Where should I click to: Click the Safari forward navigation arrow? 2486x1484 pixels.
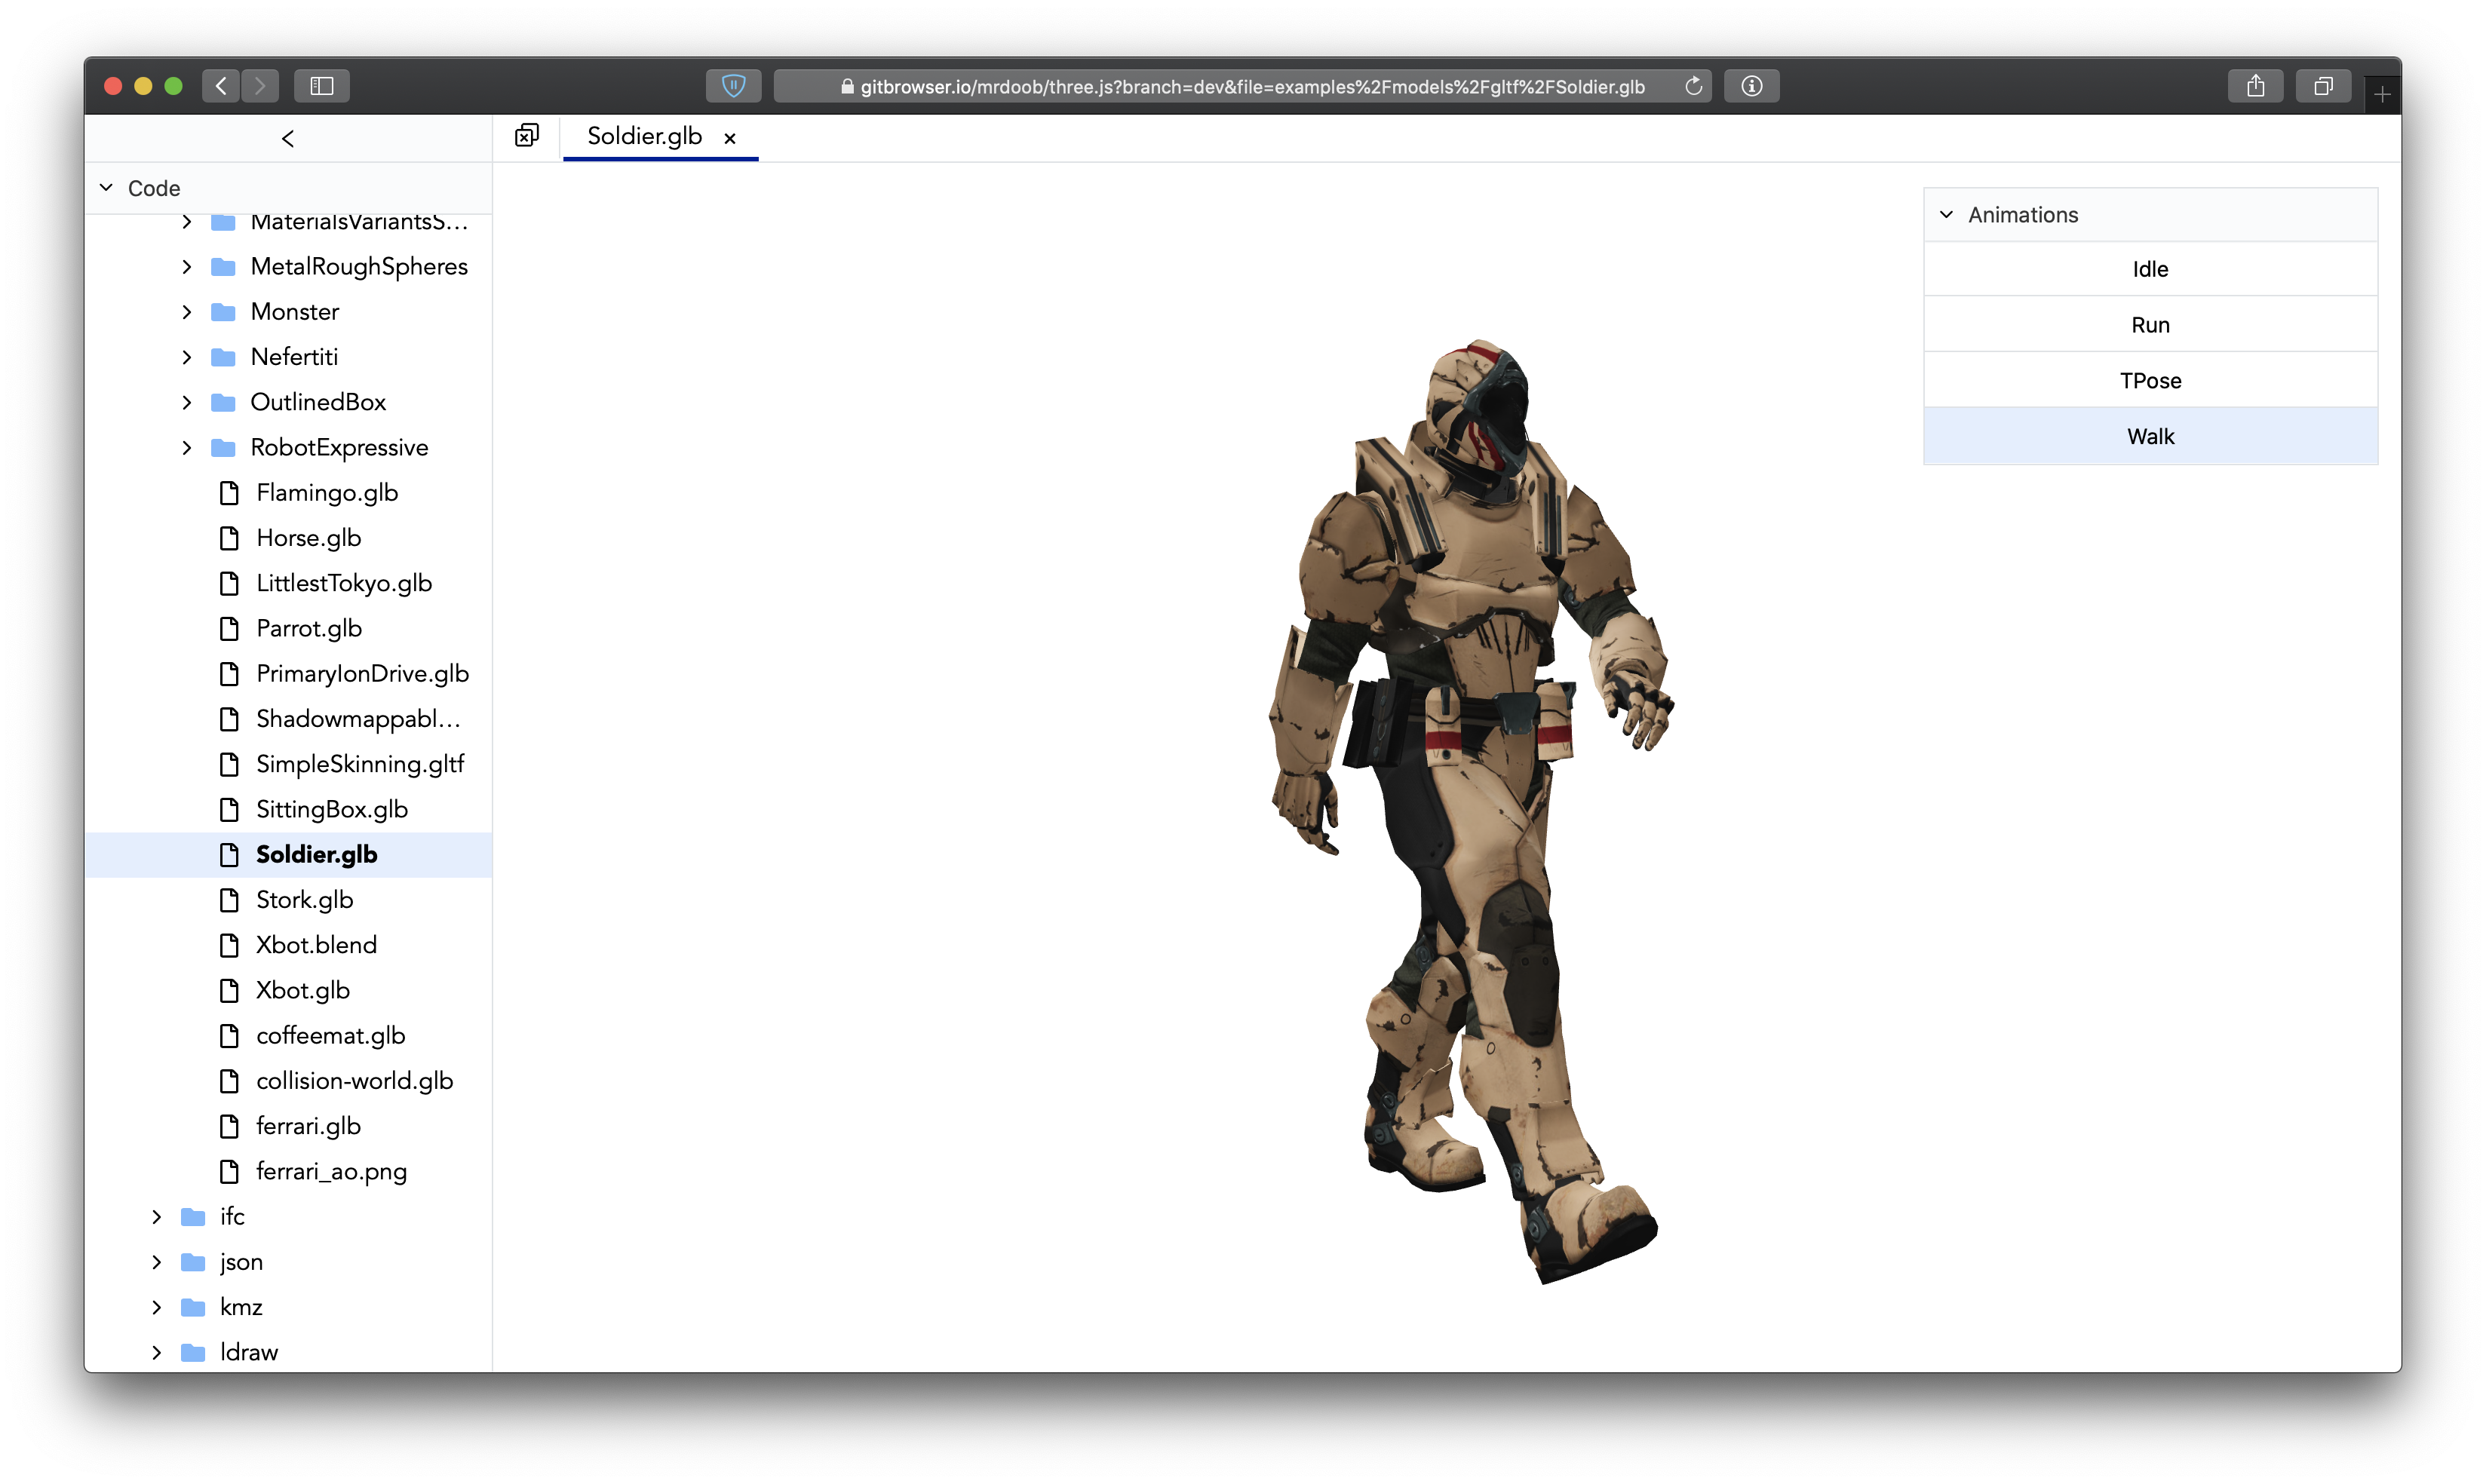point(260,86)
